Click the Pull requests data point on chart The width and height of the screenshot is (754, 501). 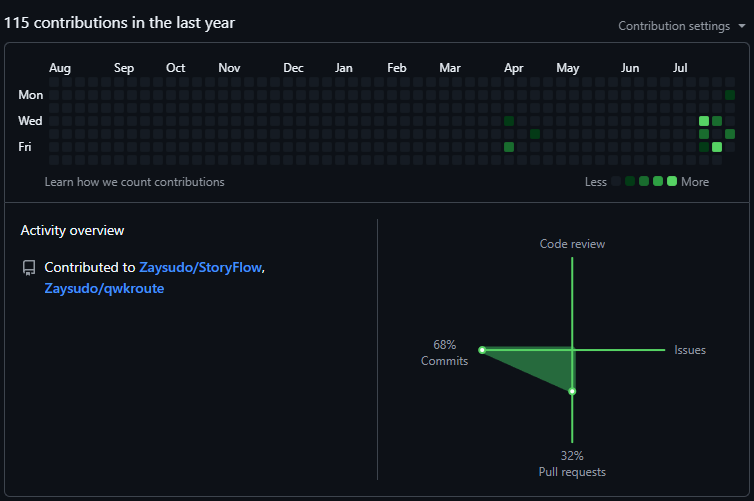[x=572, y=391]
